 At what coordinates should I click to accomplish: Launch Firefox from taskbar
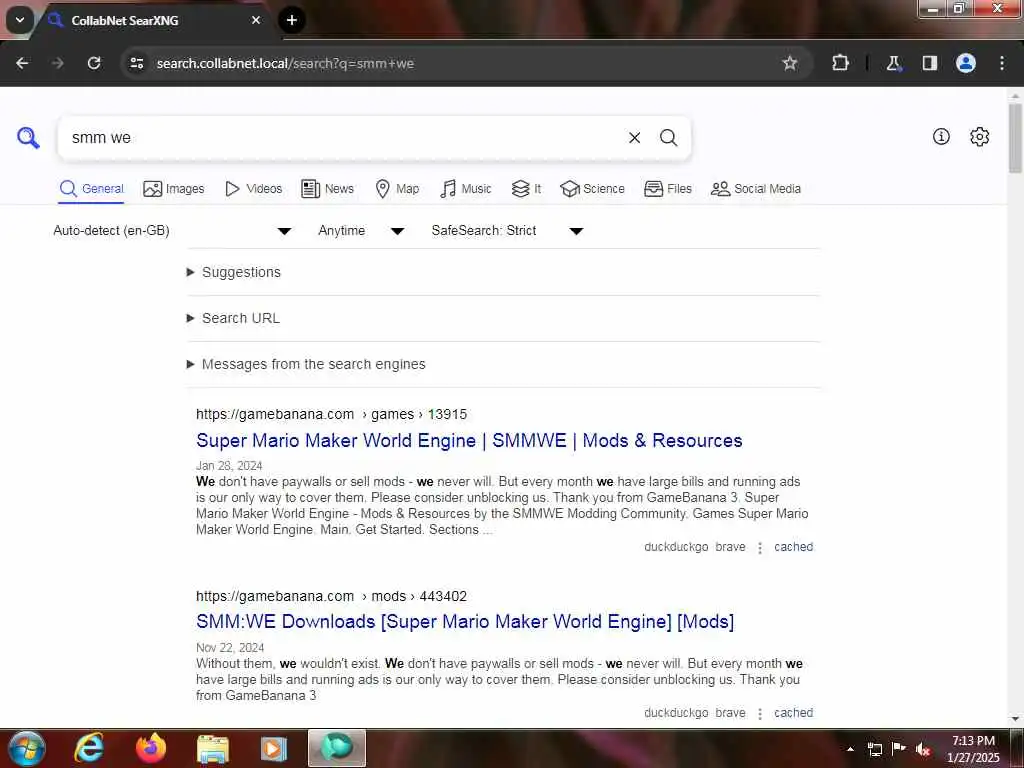pos(151,748)
